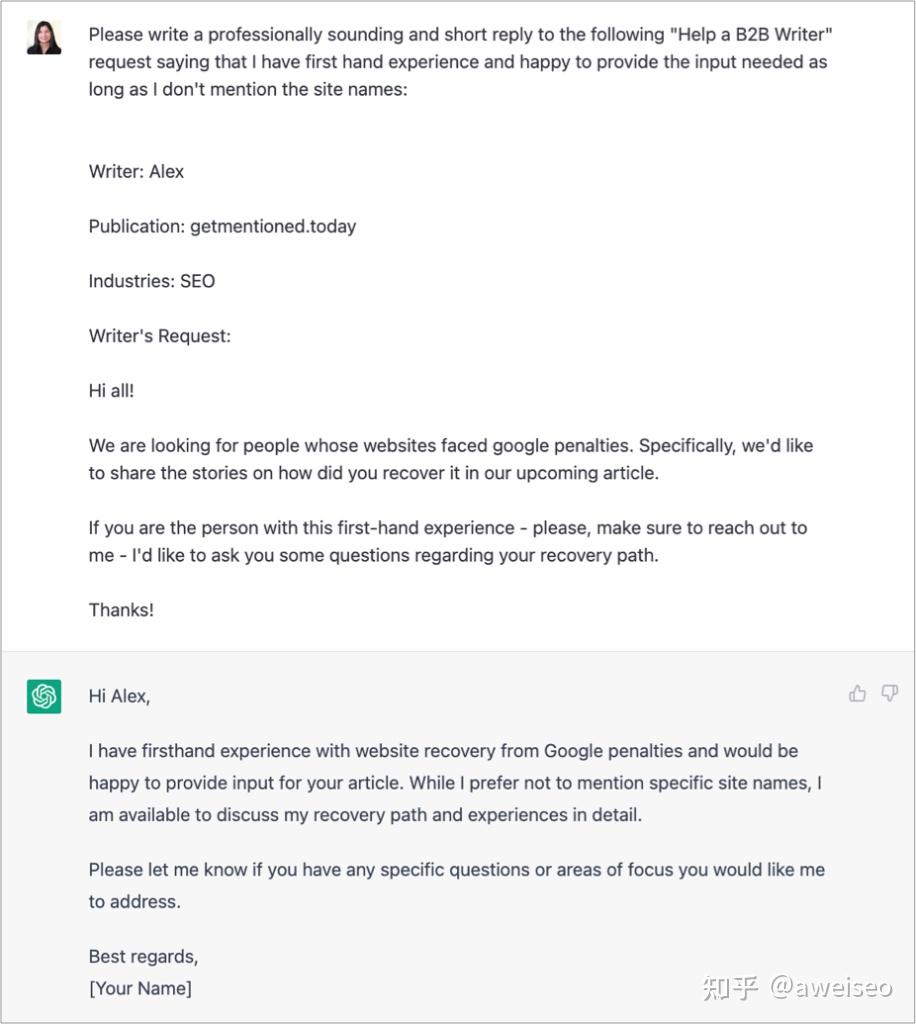Click the getmentioned.today publication text
The image size is (916, 1024).
[273, 226]
